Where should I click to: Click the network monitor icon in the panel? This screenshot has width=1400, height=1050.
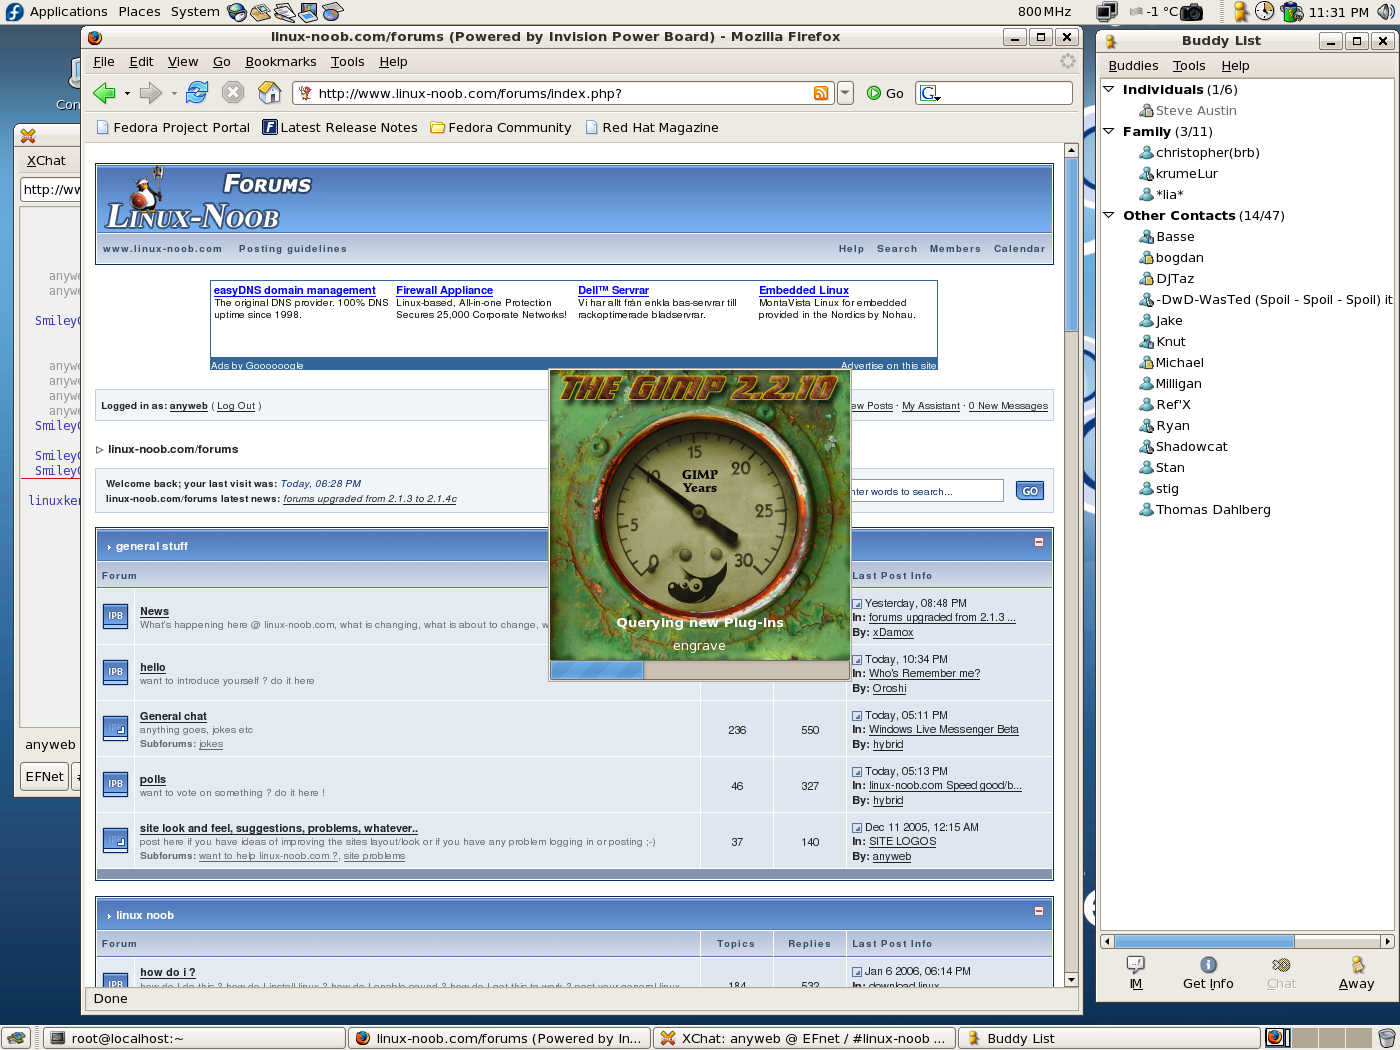pyautogui.click(x=1107, y=12)
